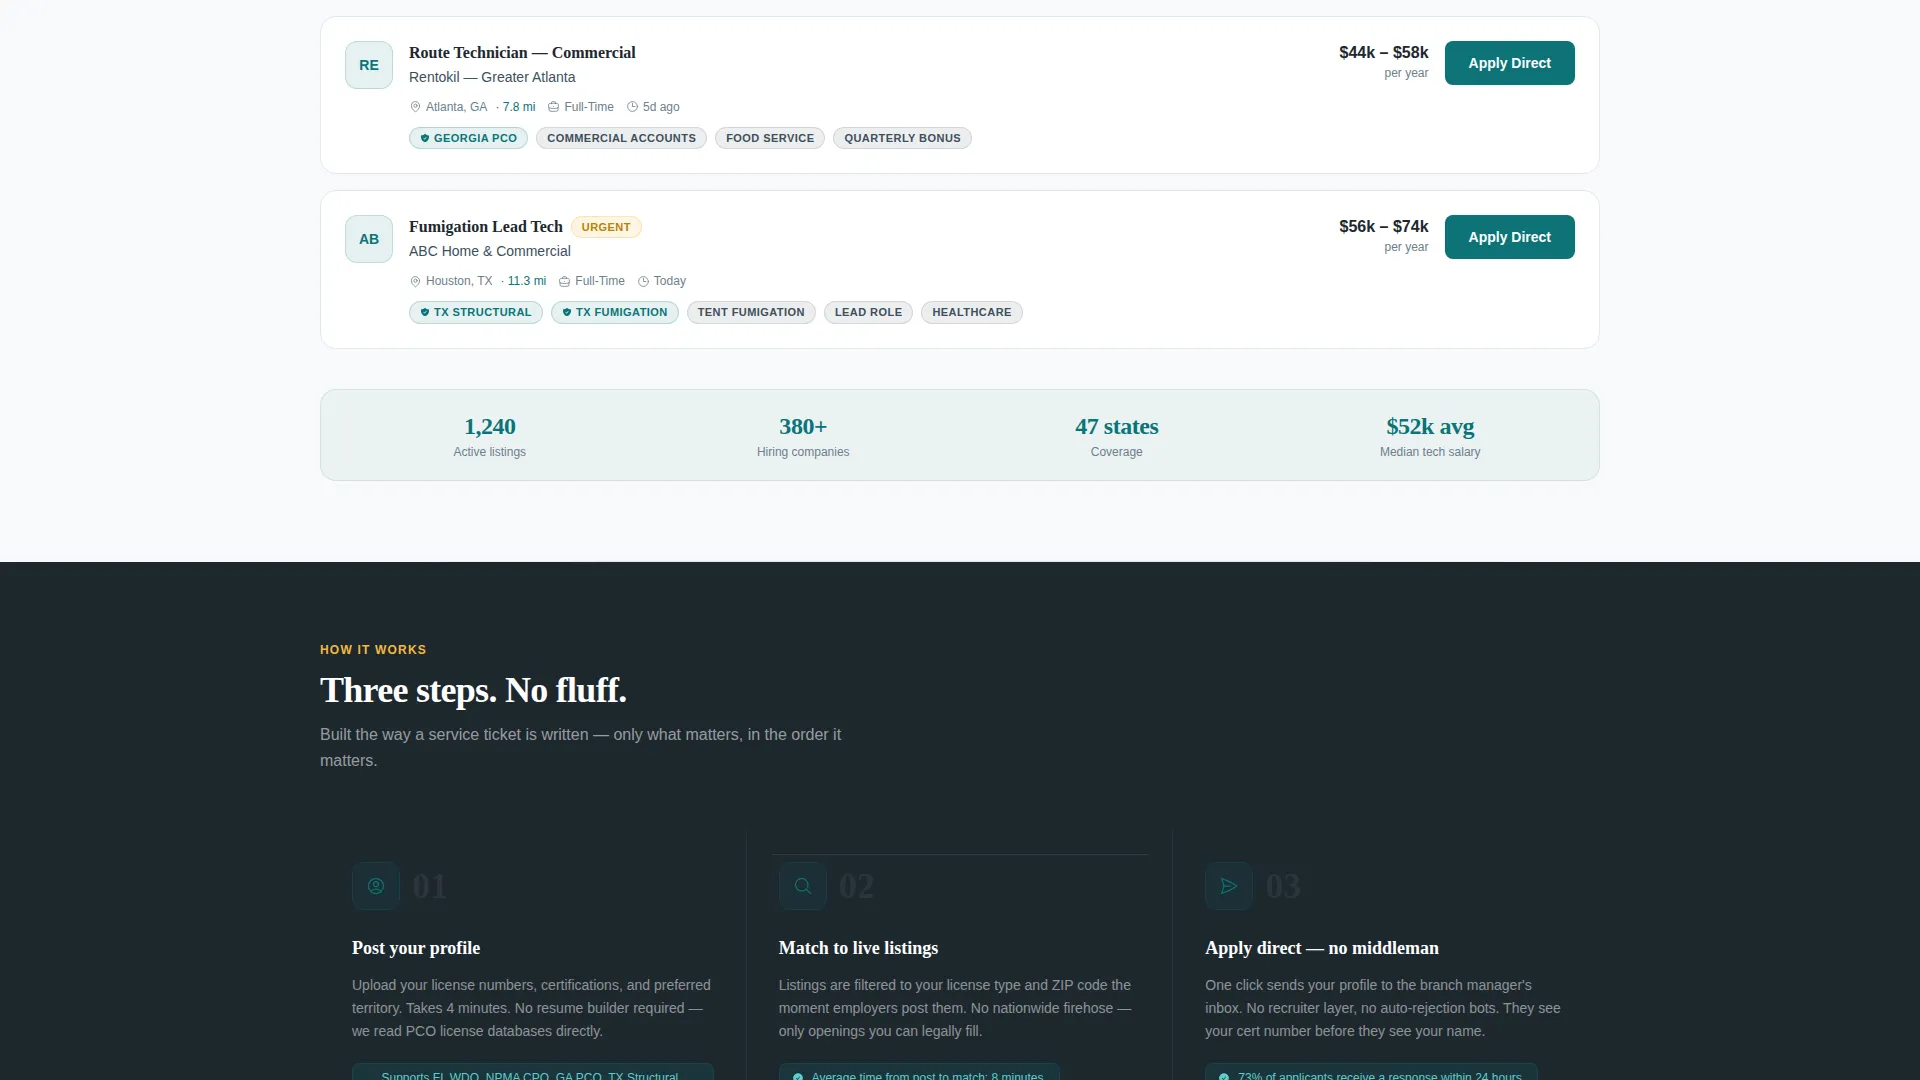Screen dimensions: 1920x1080
Task: Click the profile icon for step 01
Action: click(x=376, y=886)
